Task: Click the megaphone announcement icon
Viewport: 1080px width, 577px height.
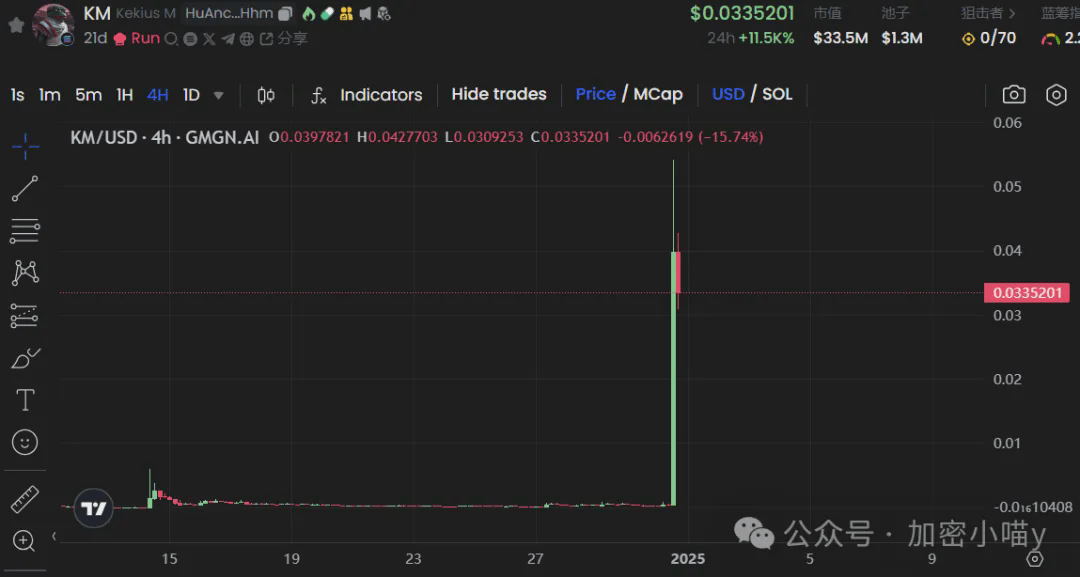Action: pyautogui.click(x=365, y=13)
